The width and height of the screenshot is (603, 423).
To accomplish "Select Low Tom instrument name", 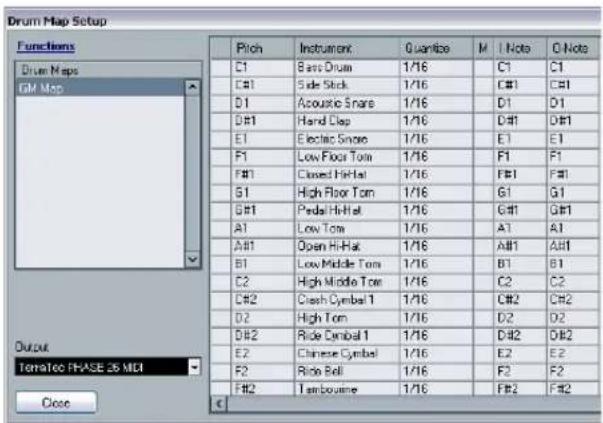I will click(x=321, y=228).
